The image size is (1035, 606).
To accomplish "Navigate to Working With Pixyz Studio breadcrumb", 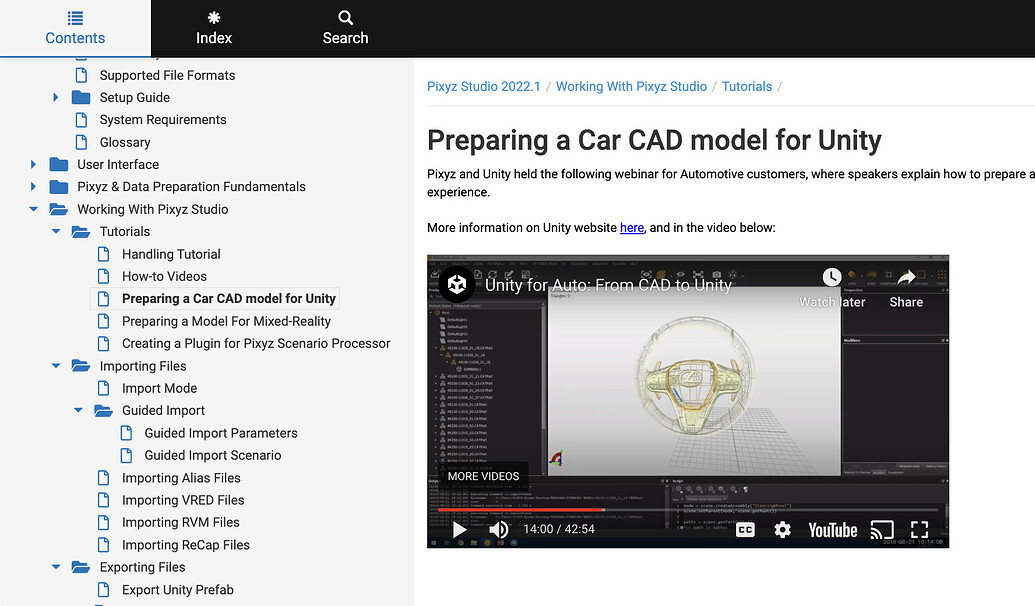I will tap(631, 86).
